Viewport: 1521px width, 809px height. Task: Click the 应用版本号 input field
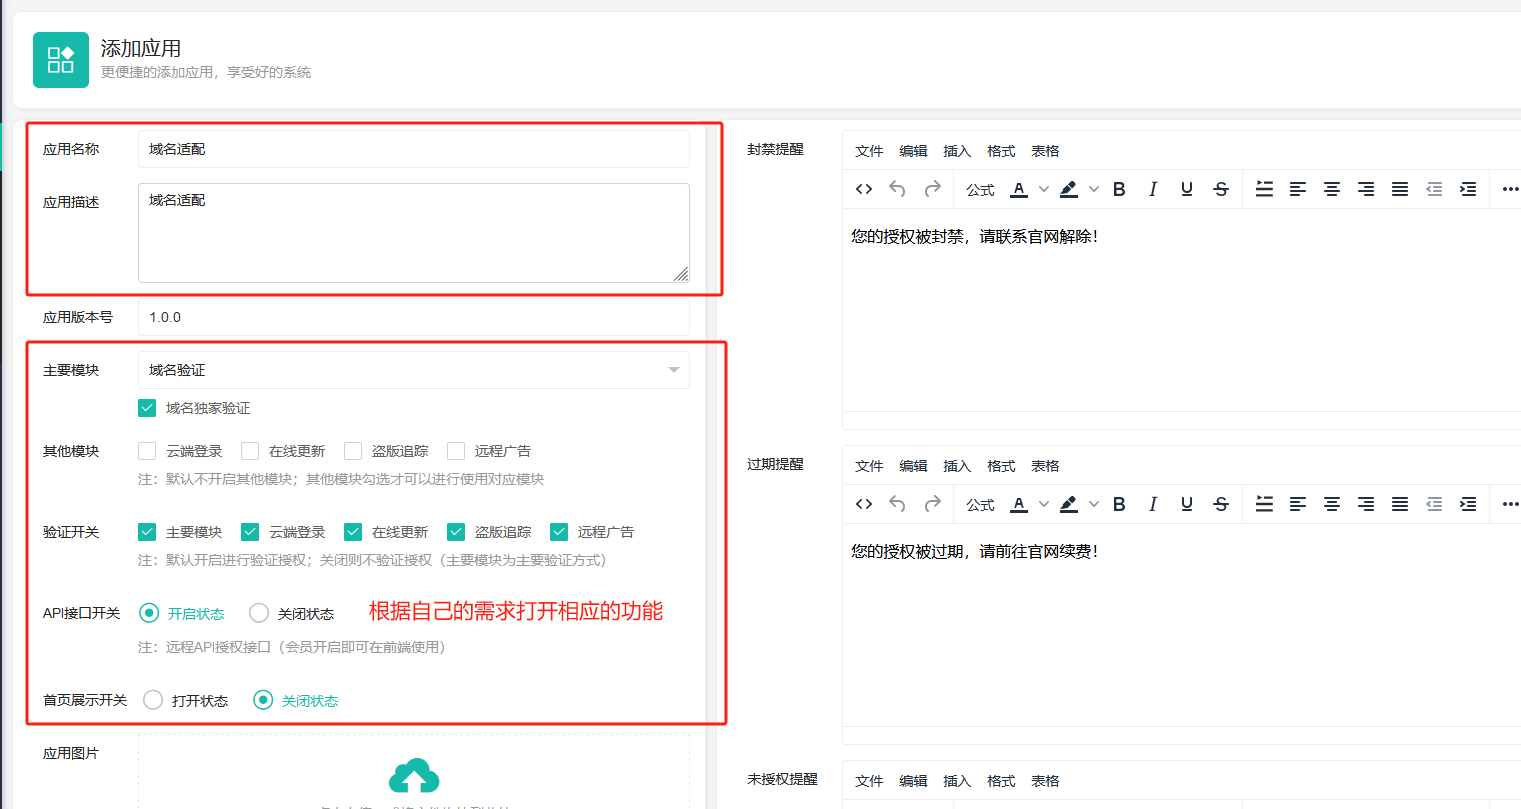click(413, 317)
